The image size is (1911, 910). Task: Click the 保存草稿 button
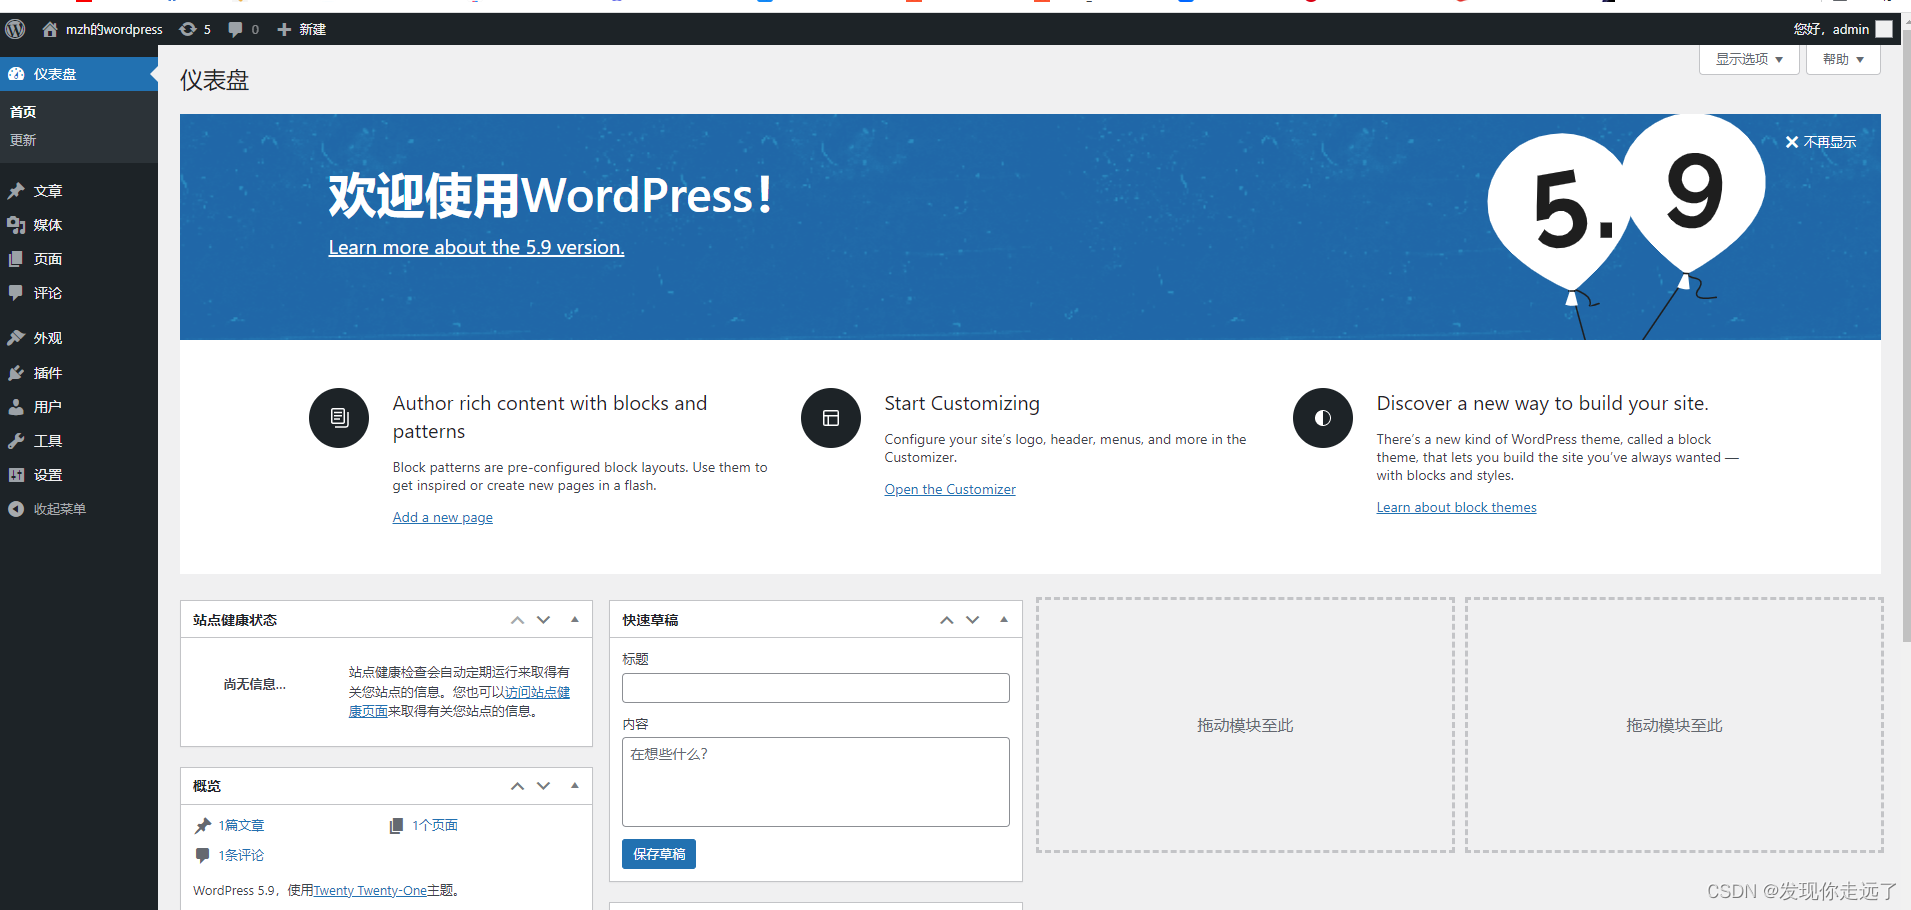point(659,854)
